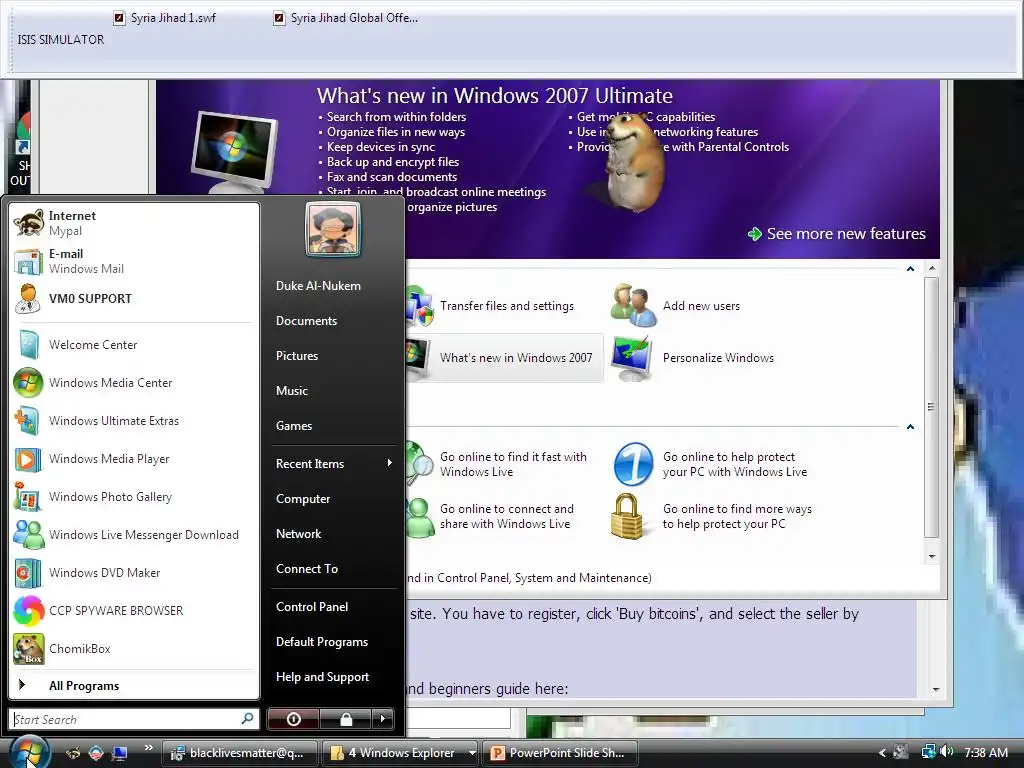Viewport: 1024px width, 768px height.
Task: Click Welcome Center scrollbar up arrow
Action: [932, 268]
